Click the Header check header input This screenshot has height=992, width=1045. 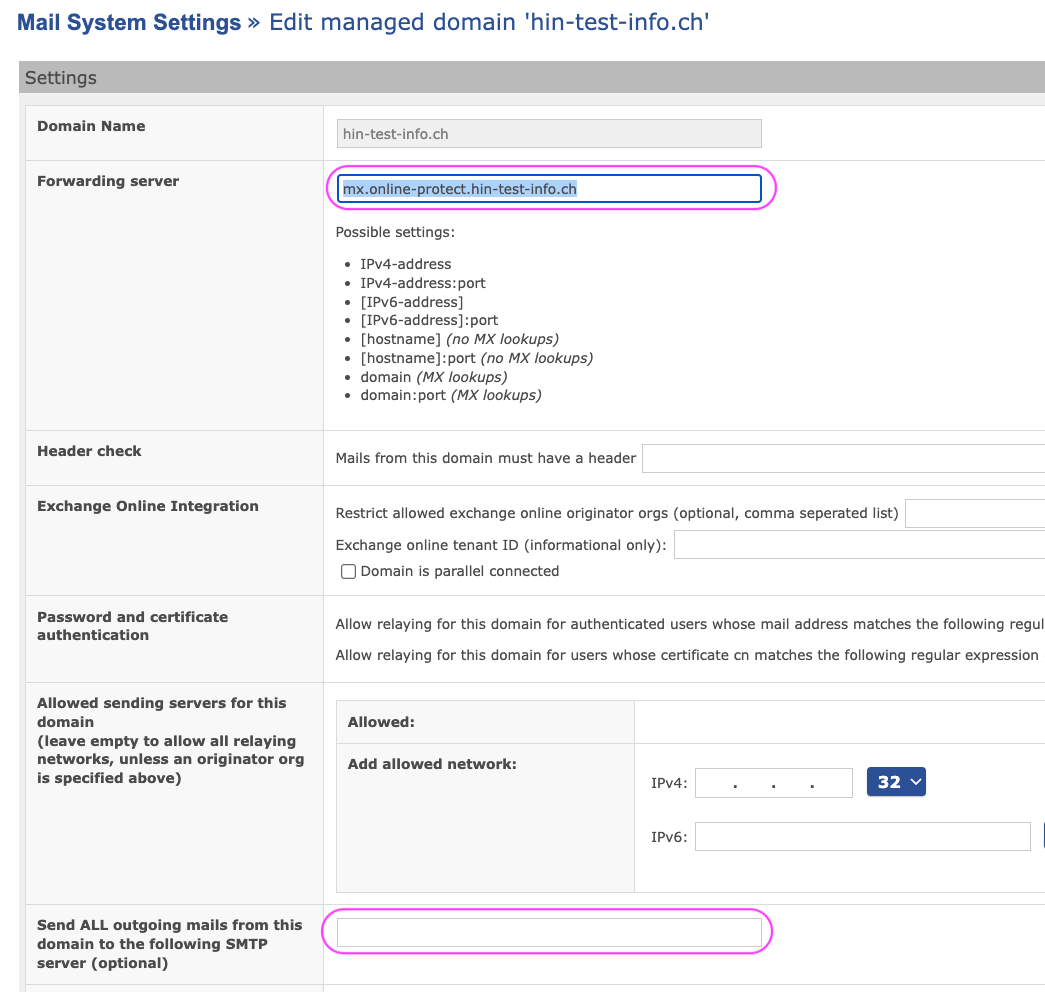tap(843, 458)
